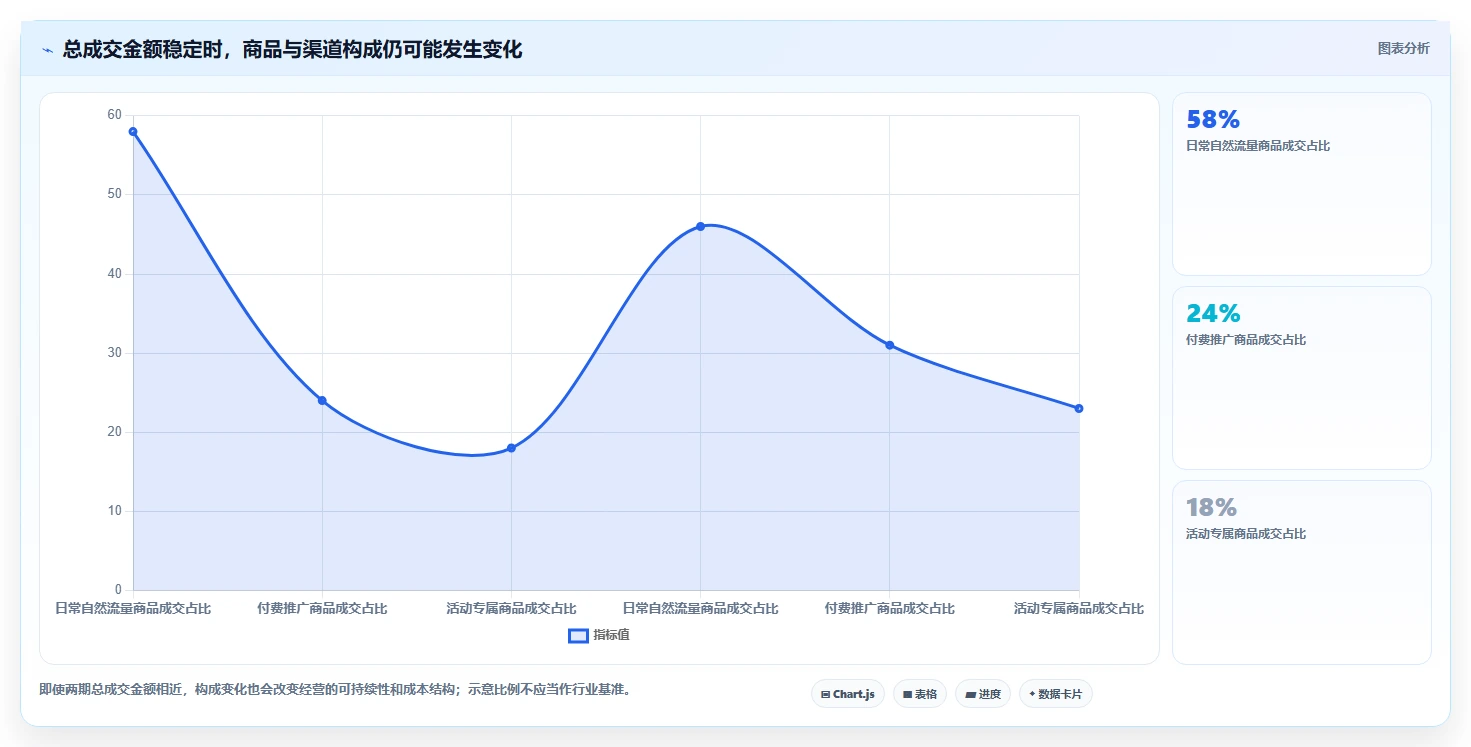Click the last data point at value 23
This screenshot has width=1471, height=747.
click(1079, 408)
